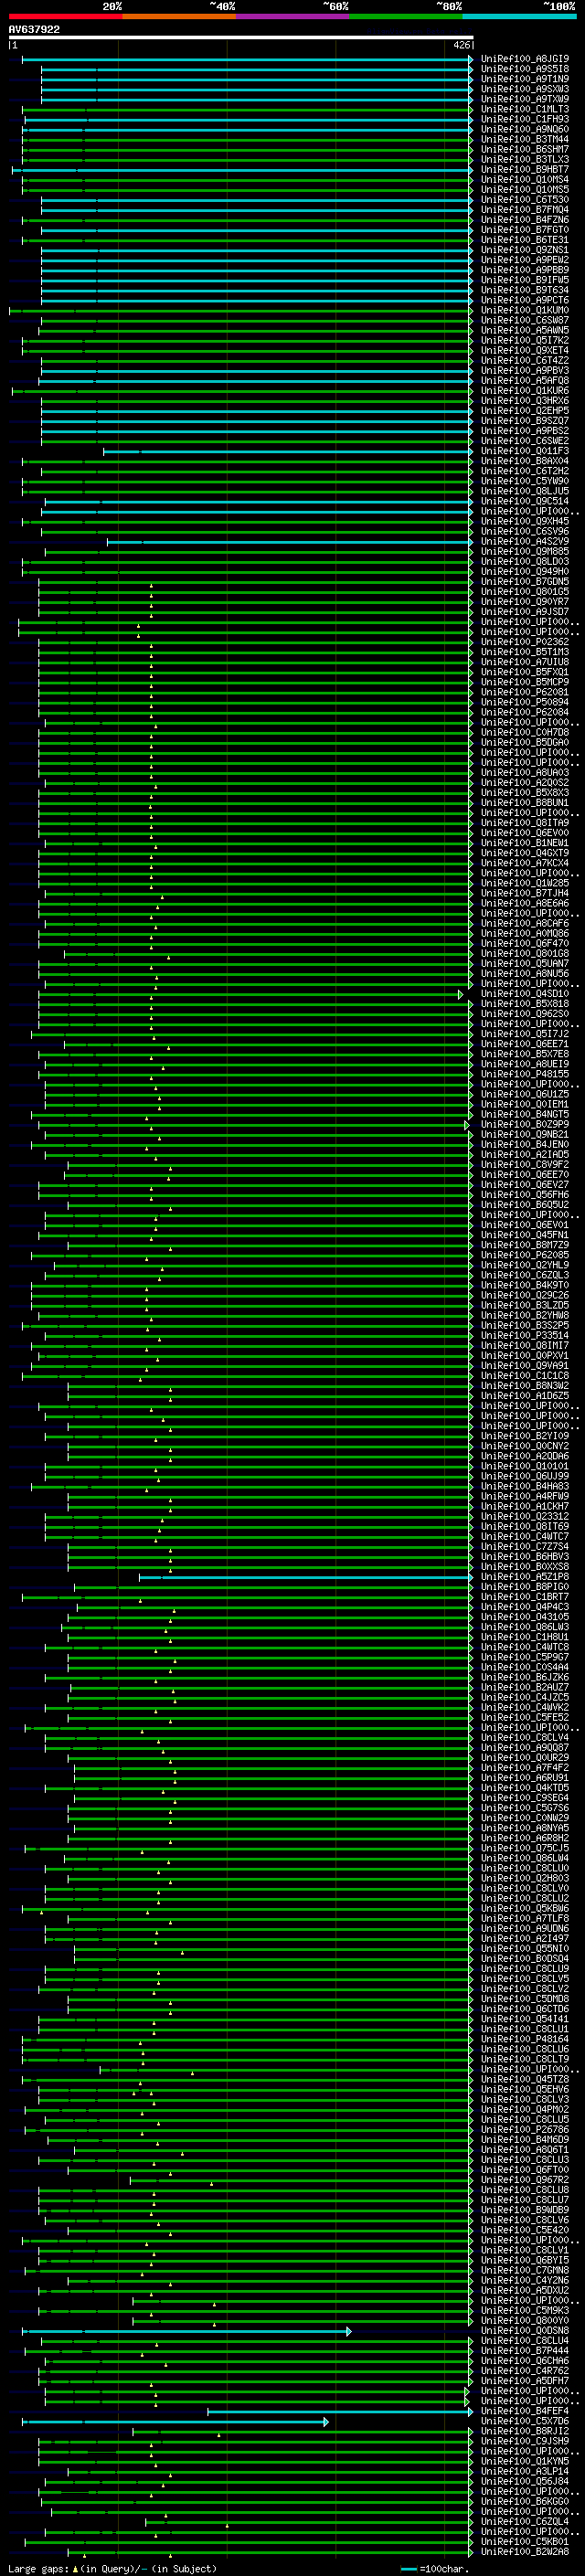The image size is (585, 2576).
Task: Select hit label UniRef100_A8UA03
Action: point(524,772)
